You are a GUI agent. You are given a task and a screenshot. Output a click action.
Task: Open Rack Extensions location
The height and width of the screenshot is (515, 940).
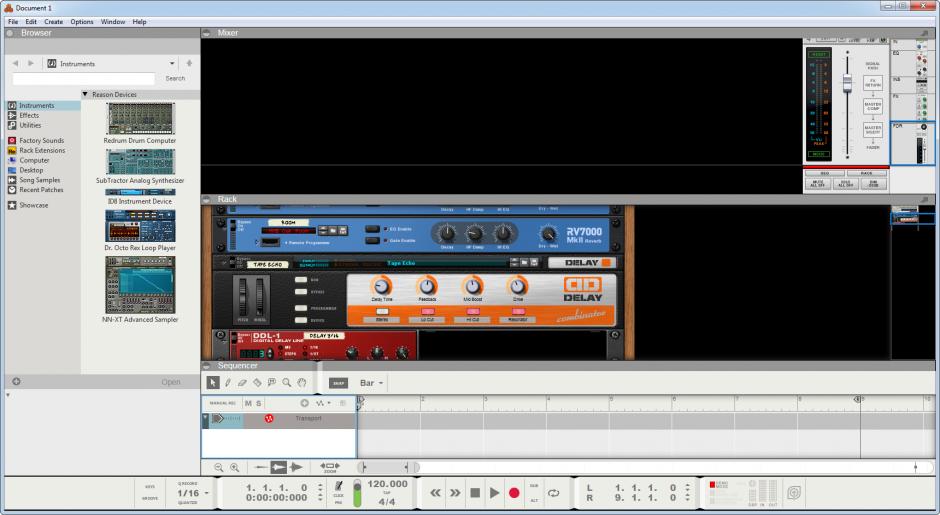tap(42, 150)
